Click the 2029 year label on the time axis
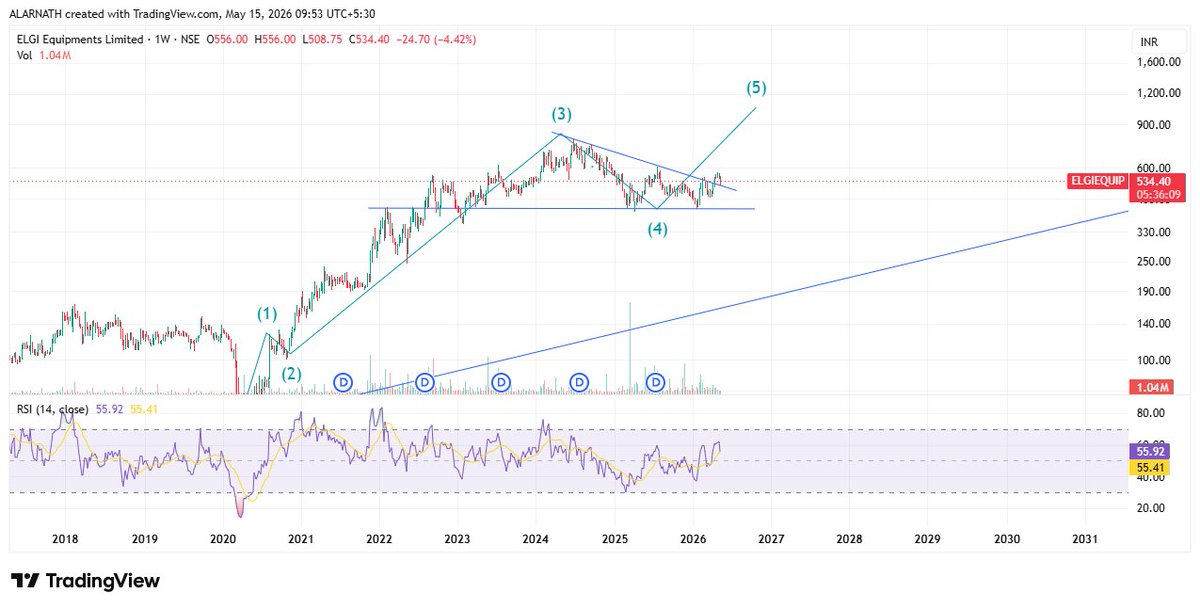 [928, 538]
